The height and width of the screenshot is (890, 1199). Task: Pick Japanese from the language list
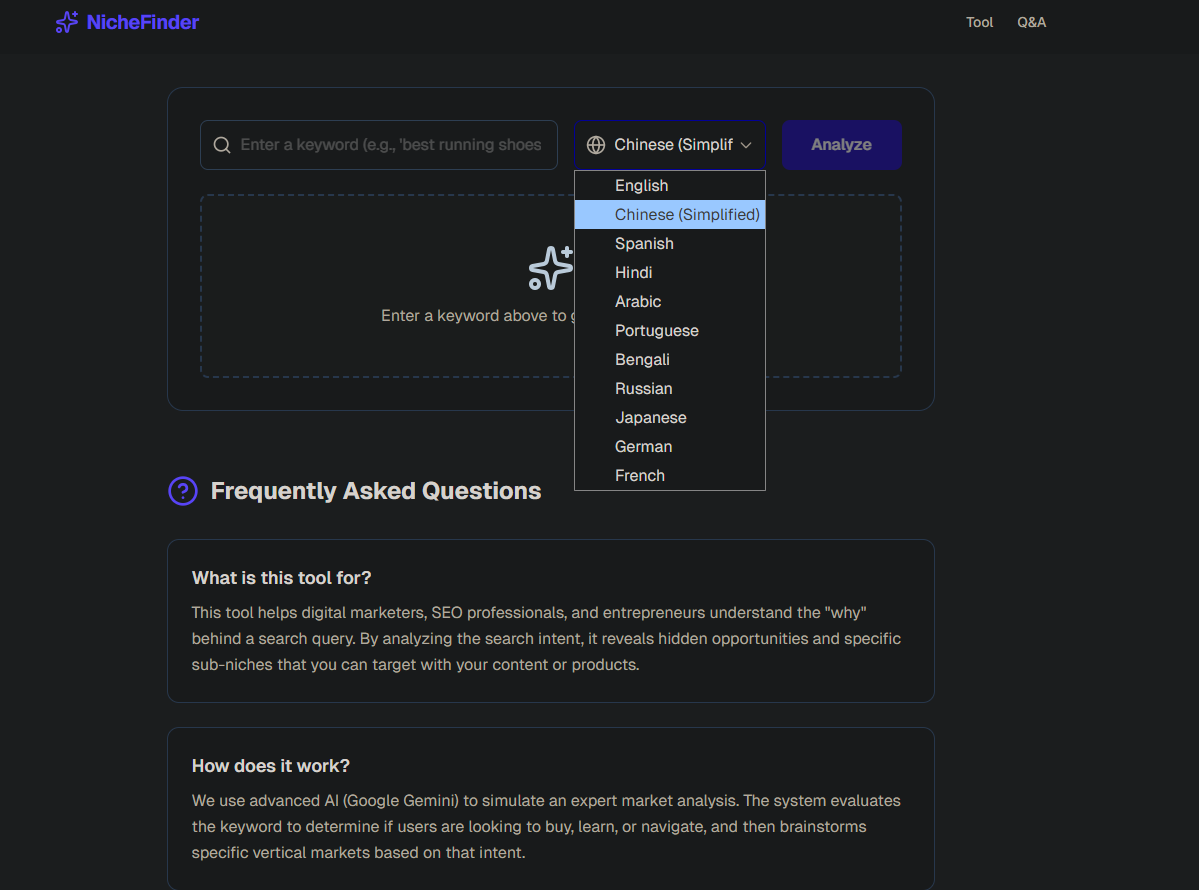pos(650,418)
